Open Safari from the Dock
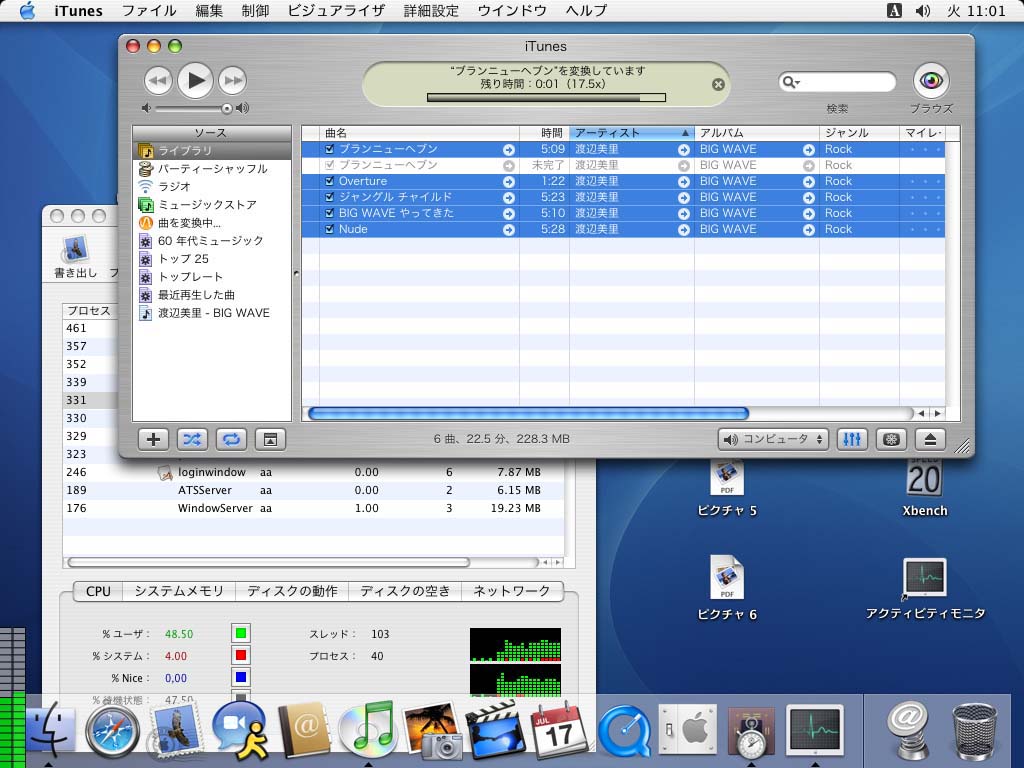The width and height of the screenshot is (1024, 768). (x=112, y=733)
